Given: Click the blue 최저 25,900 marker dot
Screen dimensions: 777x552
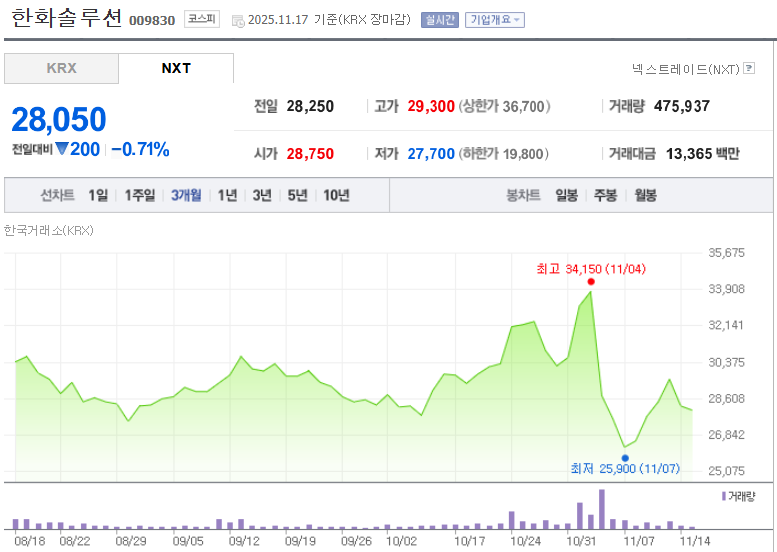Looking at the screenshot, I should 625,458.
